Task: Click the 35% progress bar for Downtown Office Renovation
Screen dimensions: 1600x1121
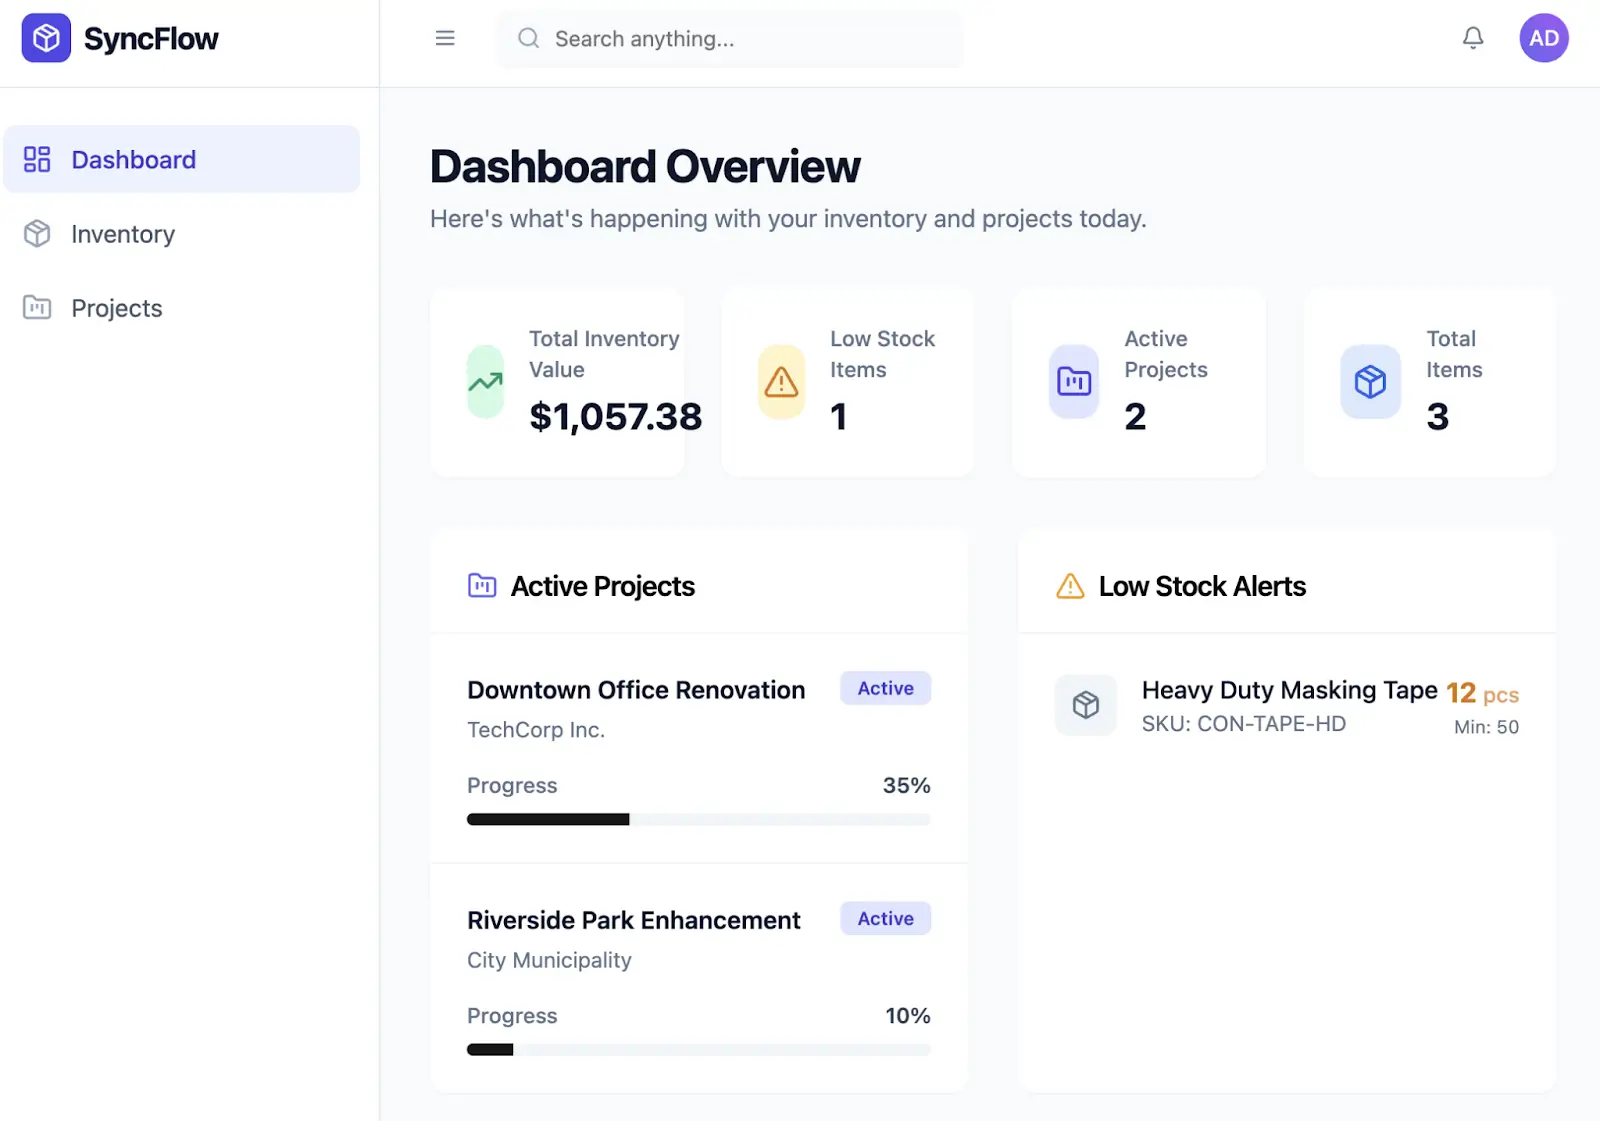Action: point(698,819)
